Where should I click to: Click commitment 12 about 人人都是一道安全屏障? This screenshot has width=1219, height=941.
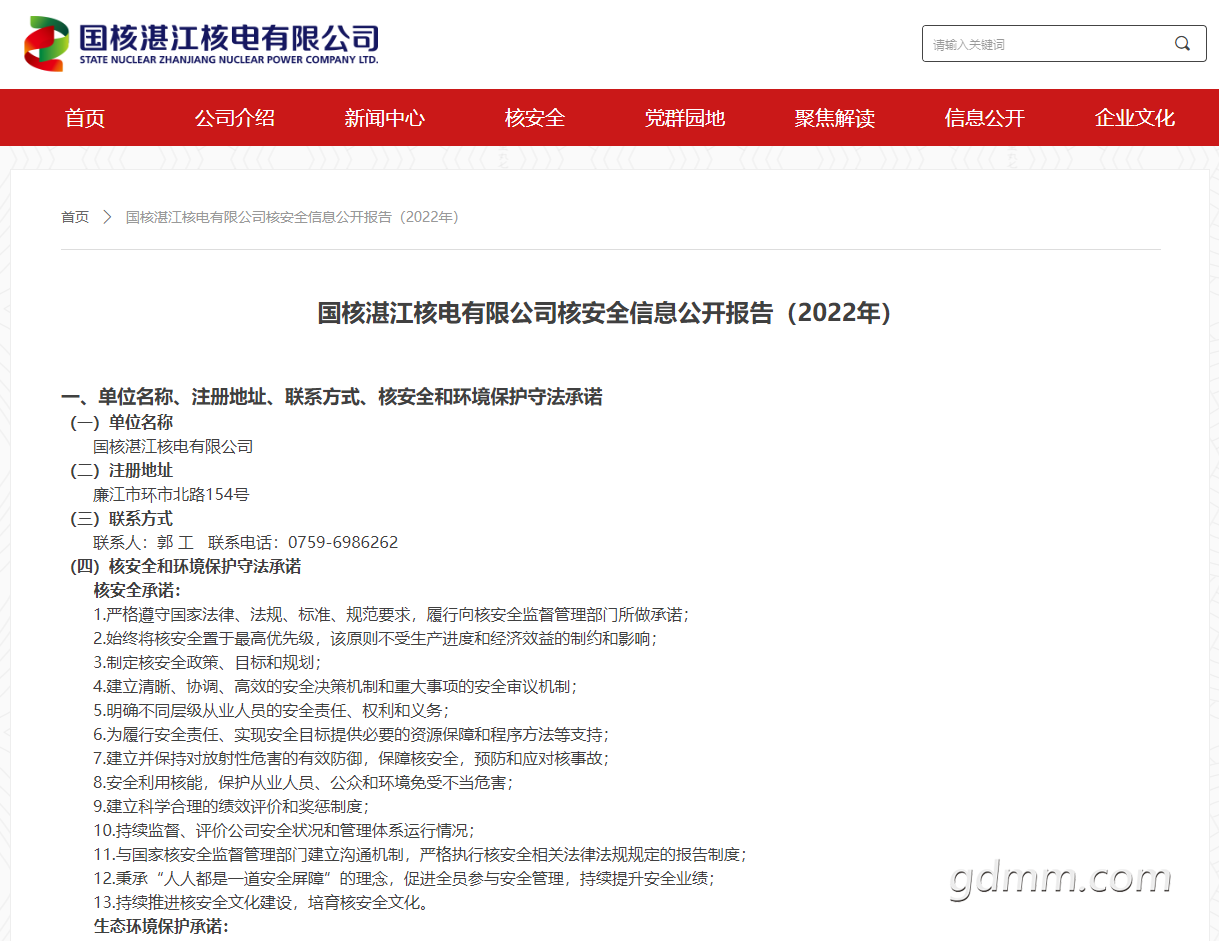[404, 878]
